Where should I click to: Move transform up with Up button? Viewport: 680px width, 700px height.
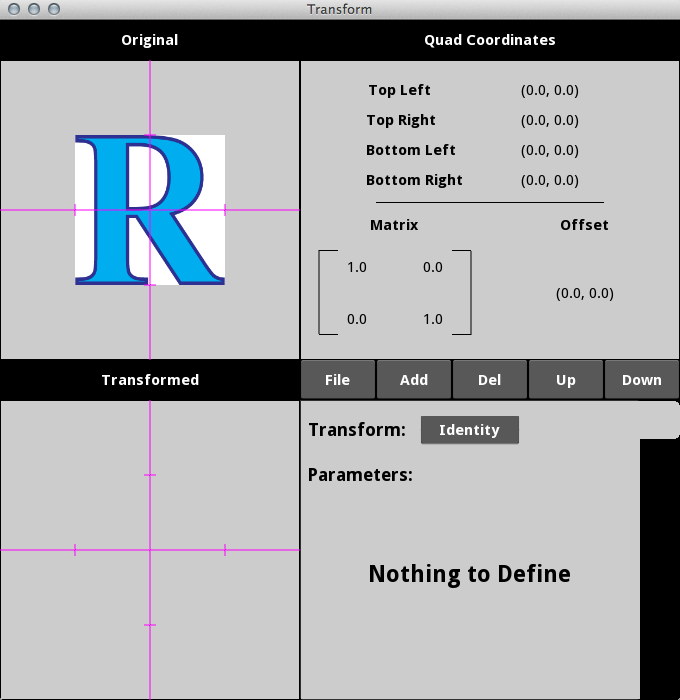(x=566, y=380)
